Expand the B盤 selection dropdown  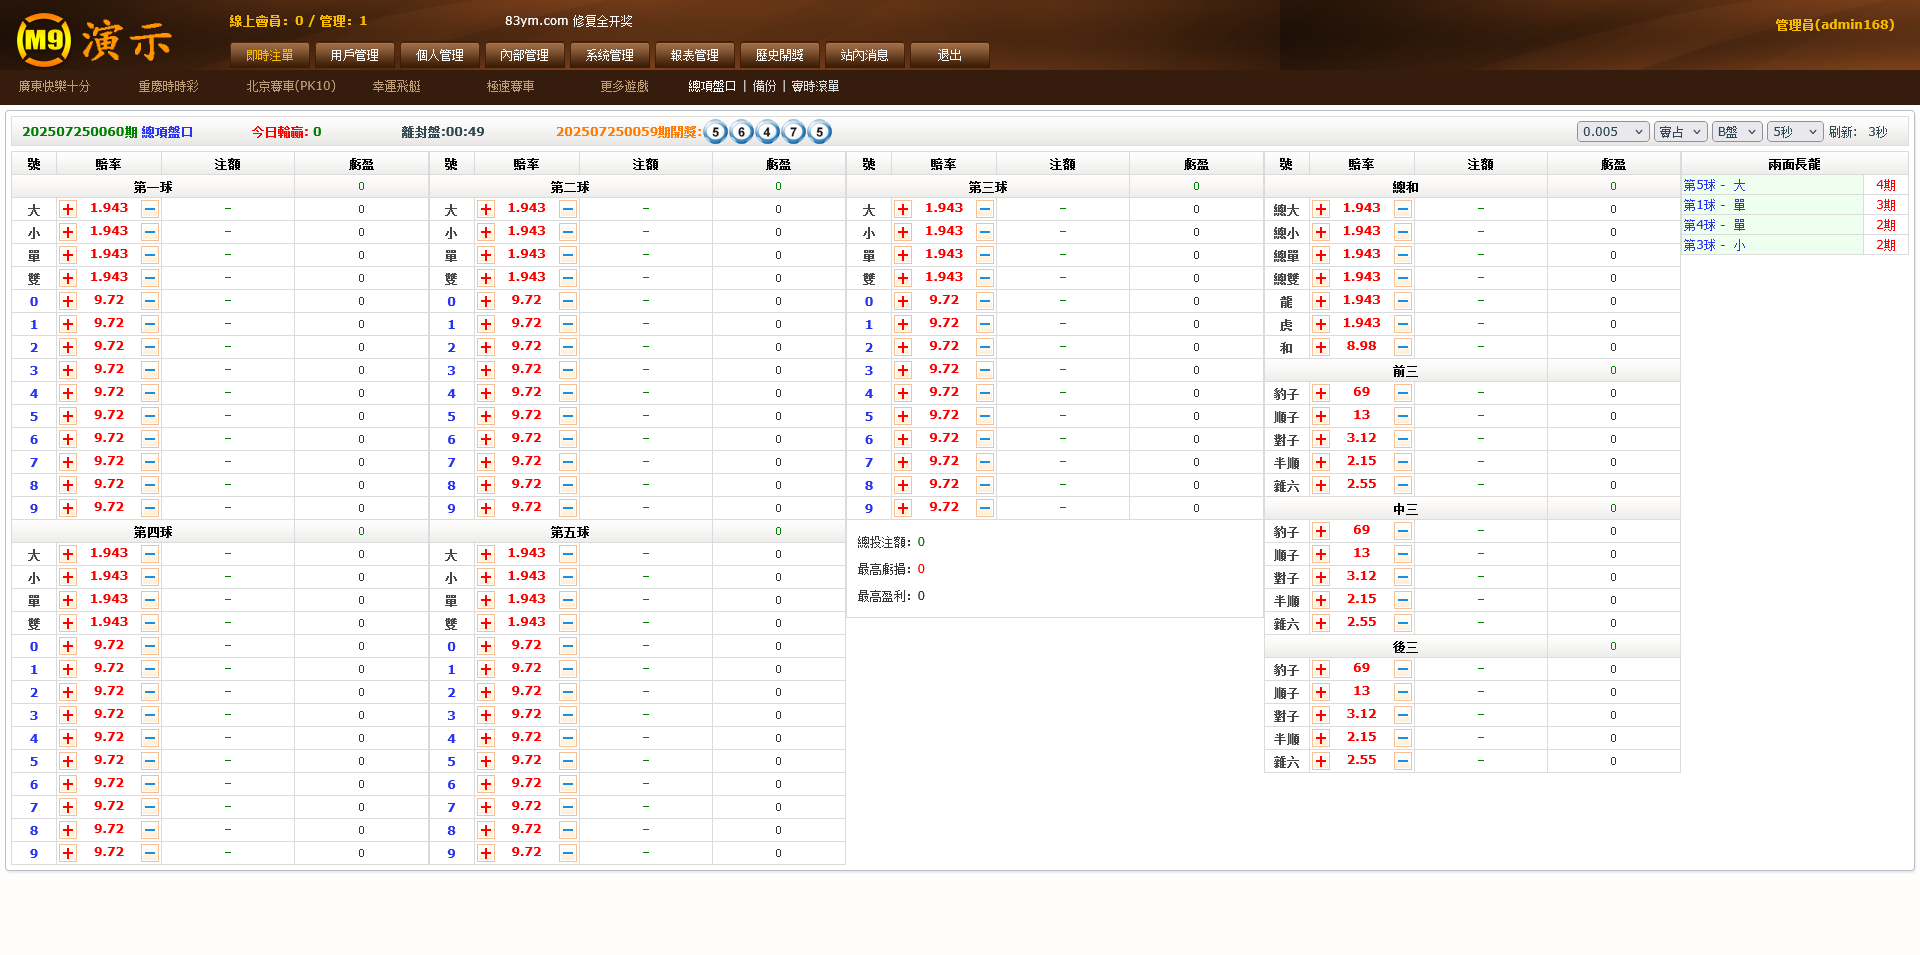tap(1736, 132)
